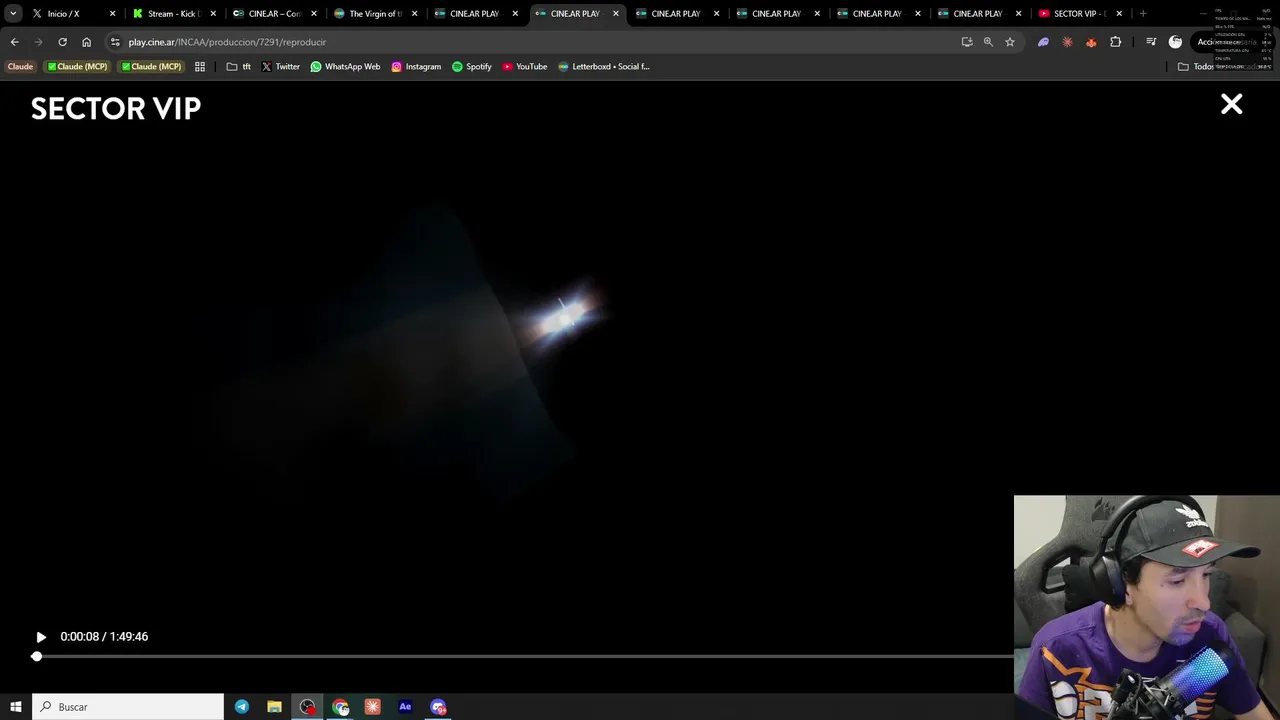Open the Claude app from taskbar
This screenshot has height=720, width=1280.
[x=372, y=707]
